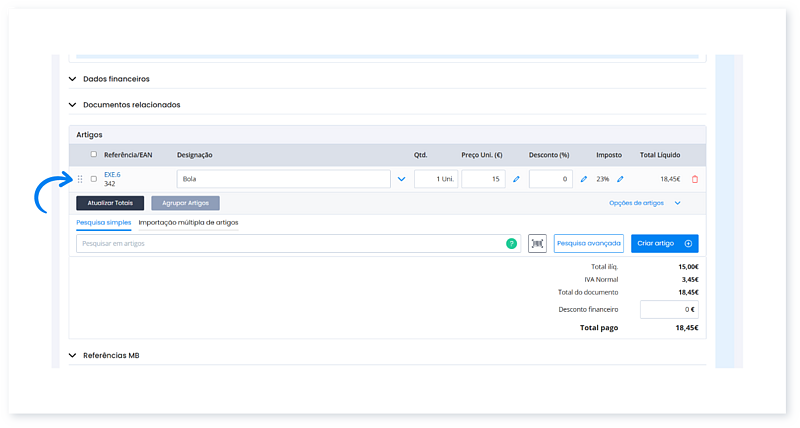This screenshot has width=800, height=428.
Task: Delete the Bola article with the trash icon
Action: (695, 179)
